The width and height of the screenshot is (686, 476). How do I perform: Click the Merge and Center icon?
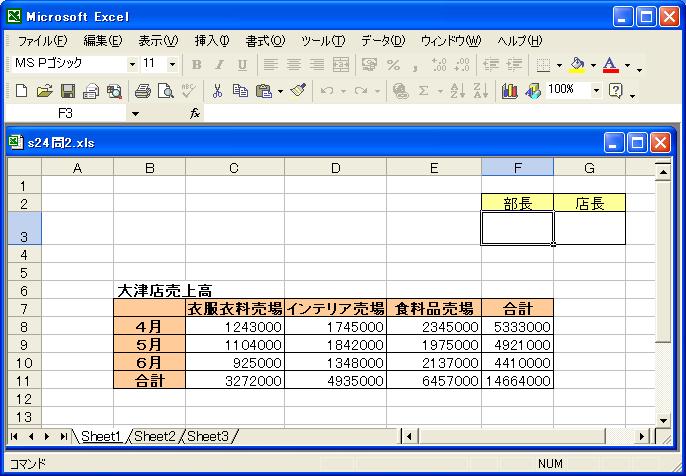coord(341,65)
